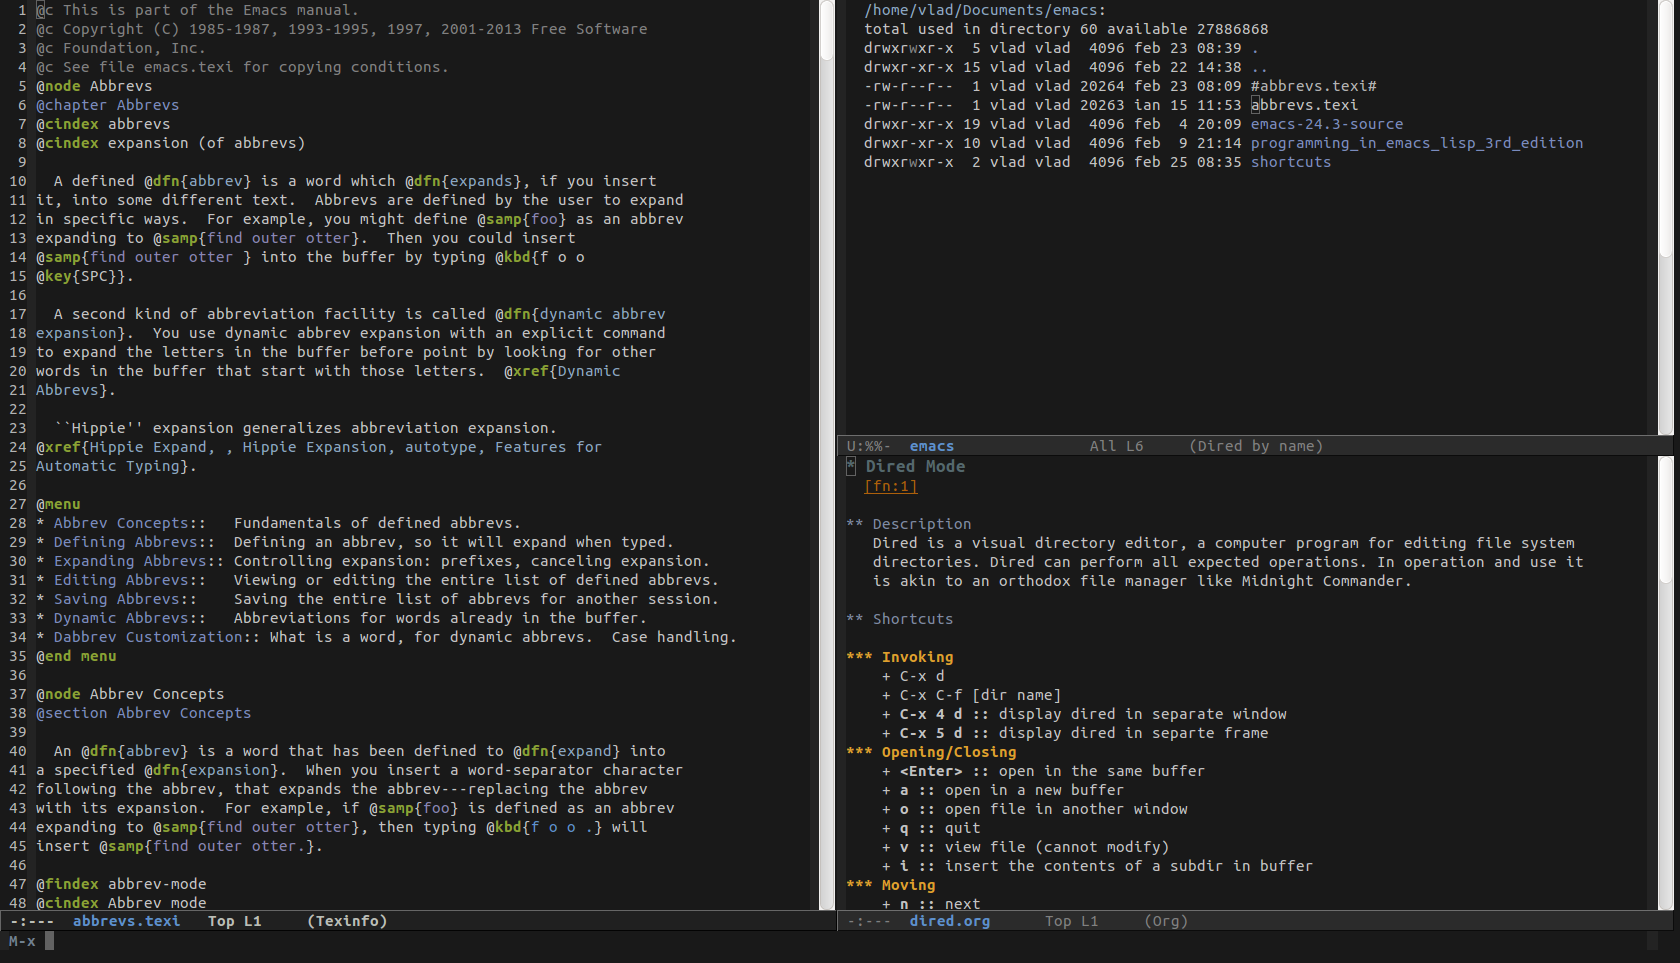Click emacs buffer name in dired mode line
The image size is (1680, 963).
[931, 446]
